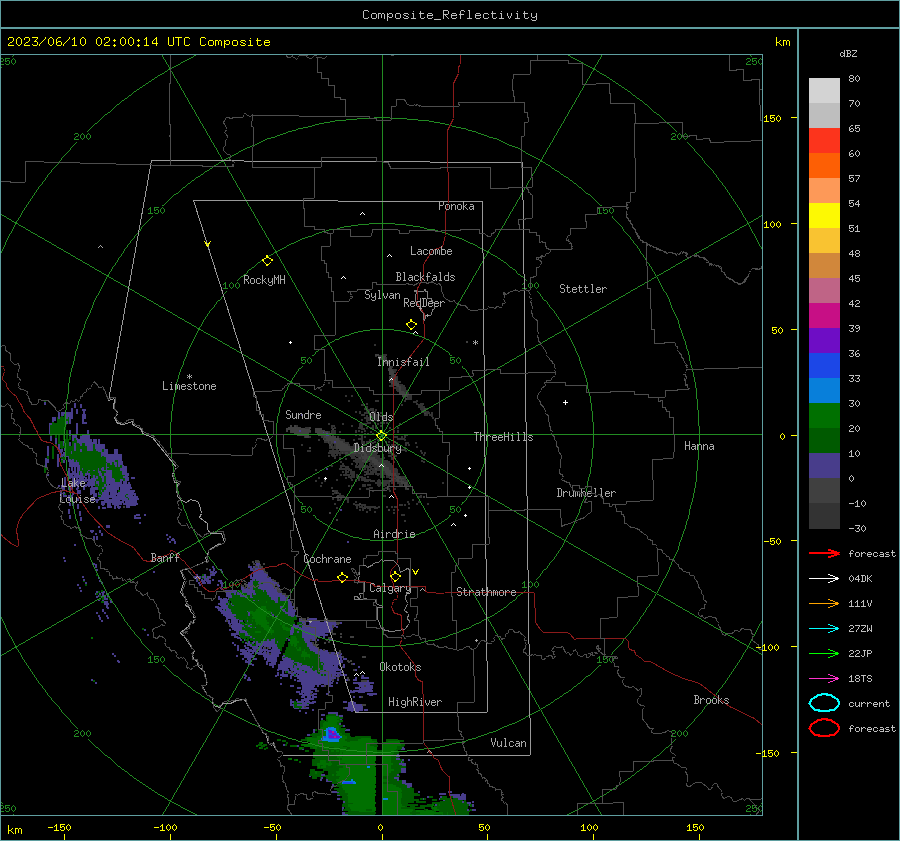Click the Blackfalds label

[425, 277]
